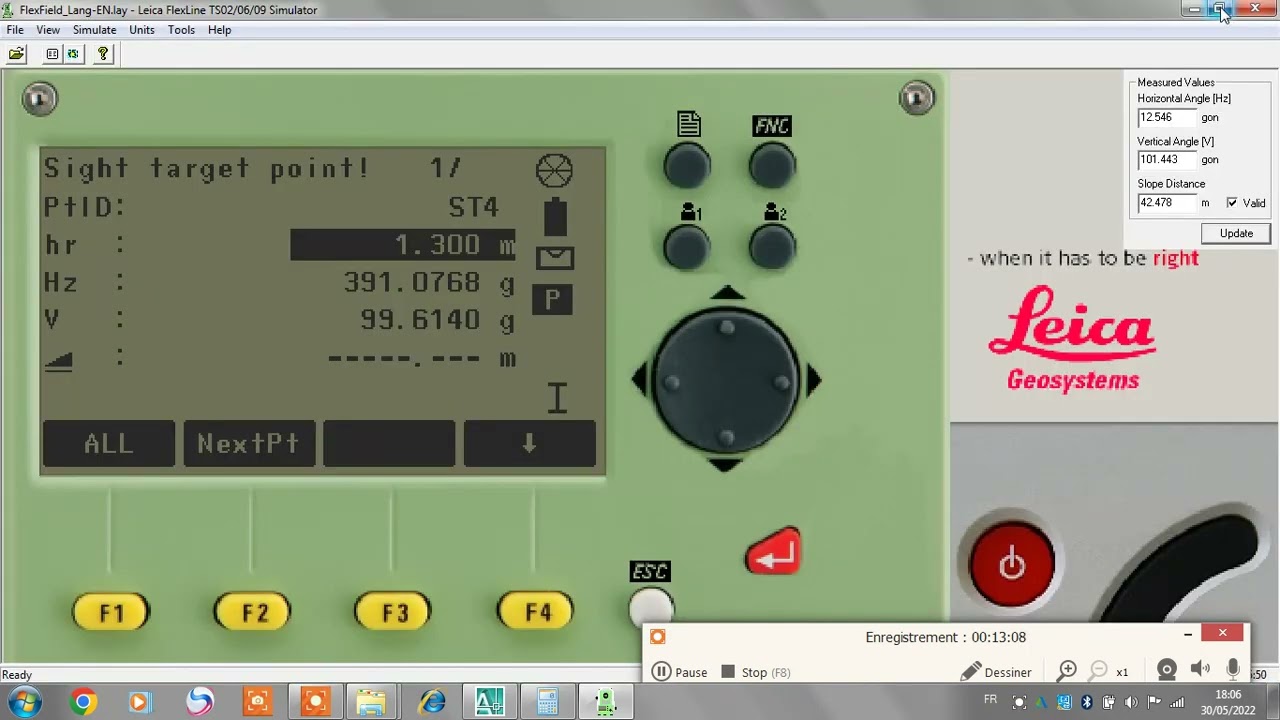
Task: Click the navigation pad left arrow
Action: [x=640, y=380]
